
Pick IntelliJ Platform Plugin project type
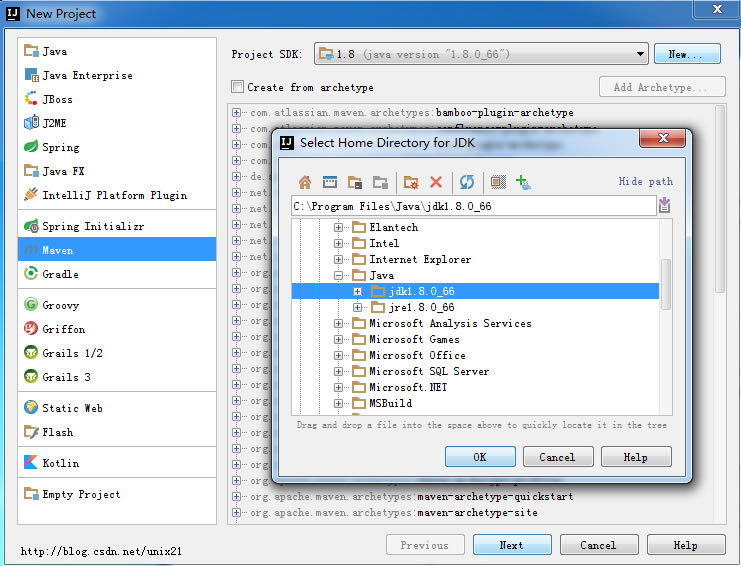tap(117, 195)
